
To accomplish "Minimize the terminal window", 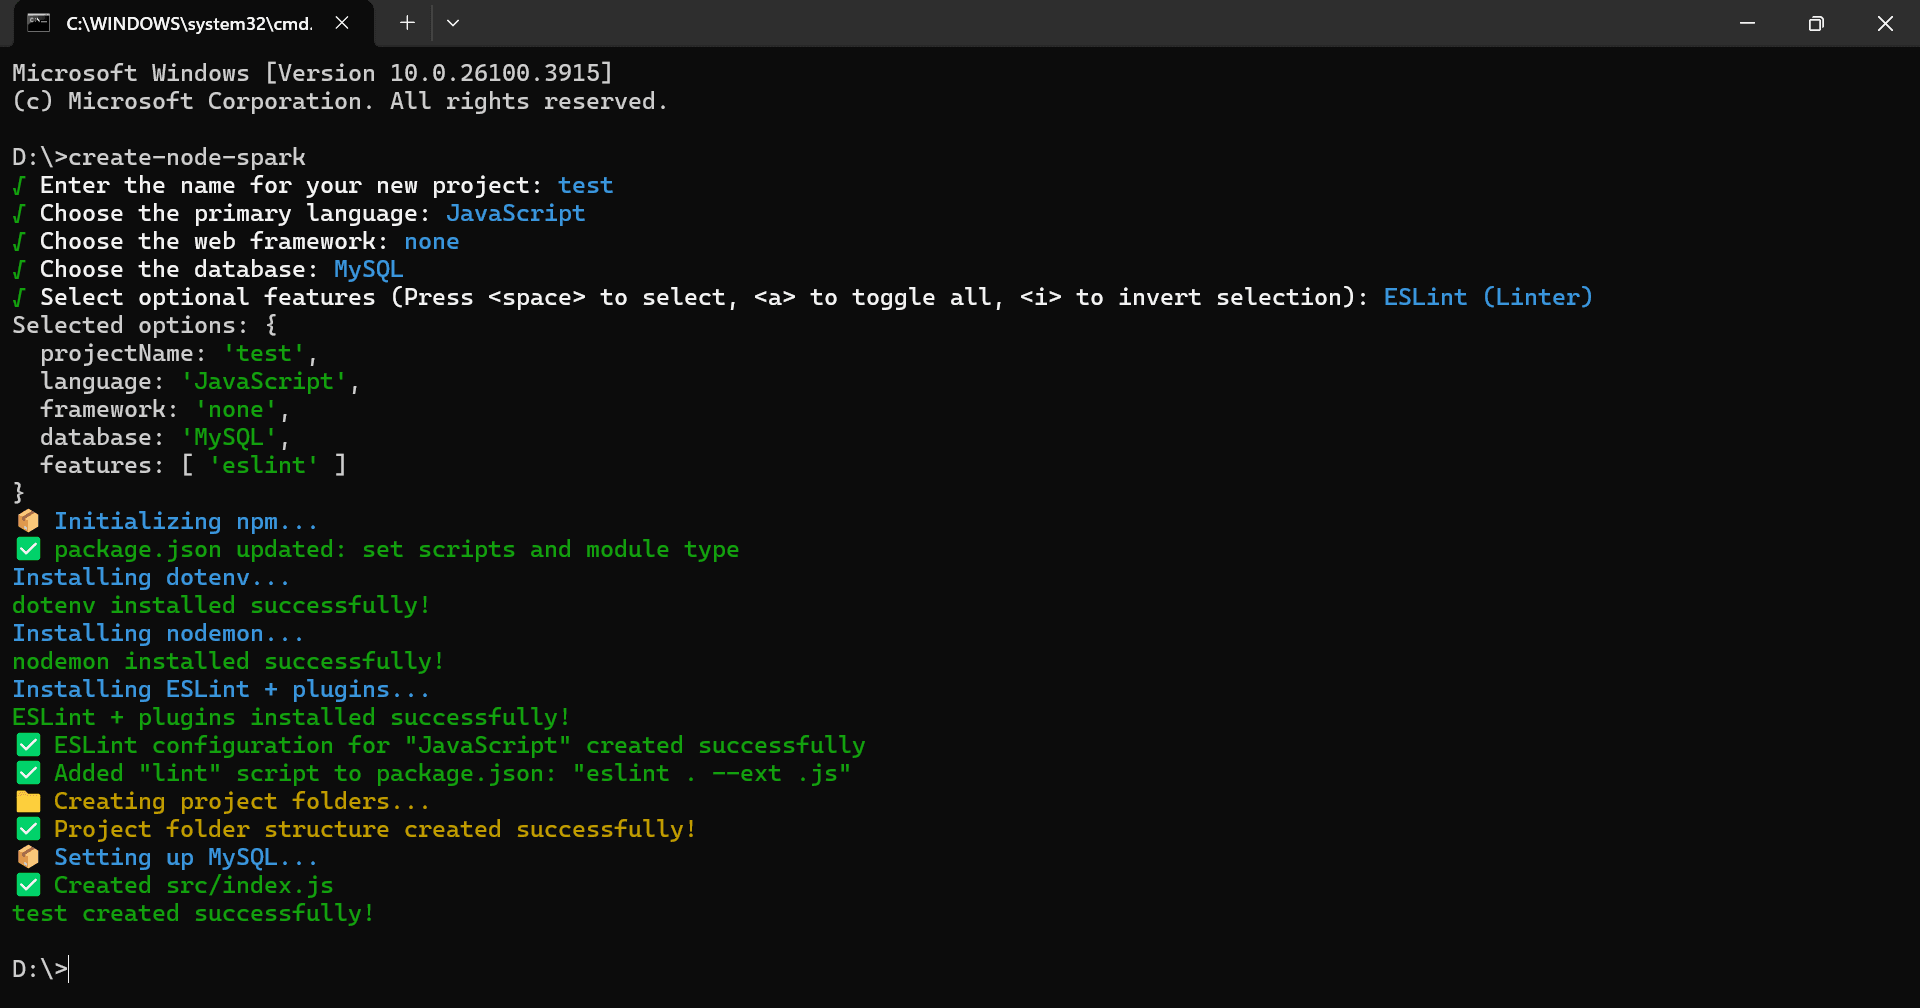I will tap(1747, 23).
